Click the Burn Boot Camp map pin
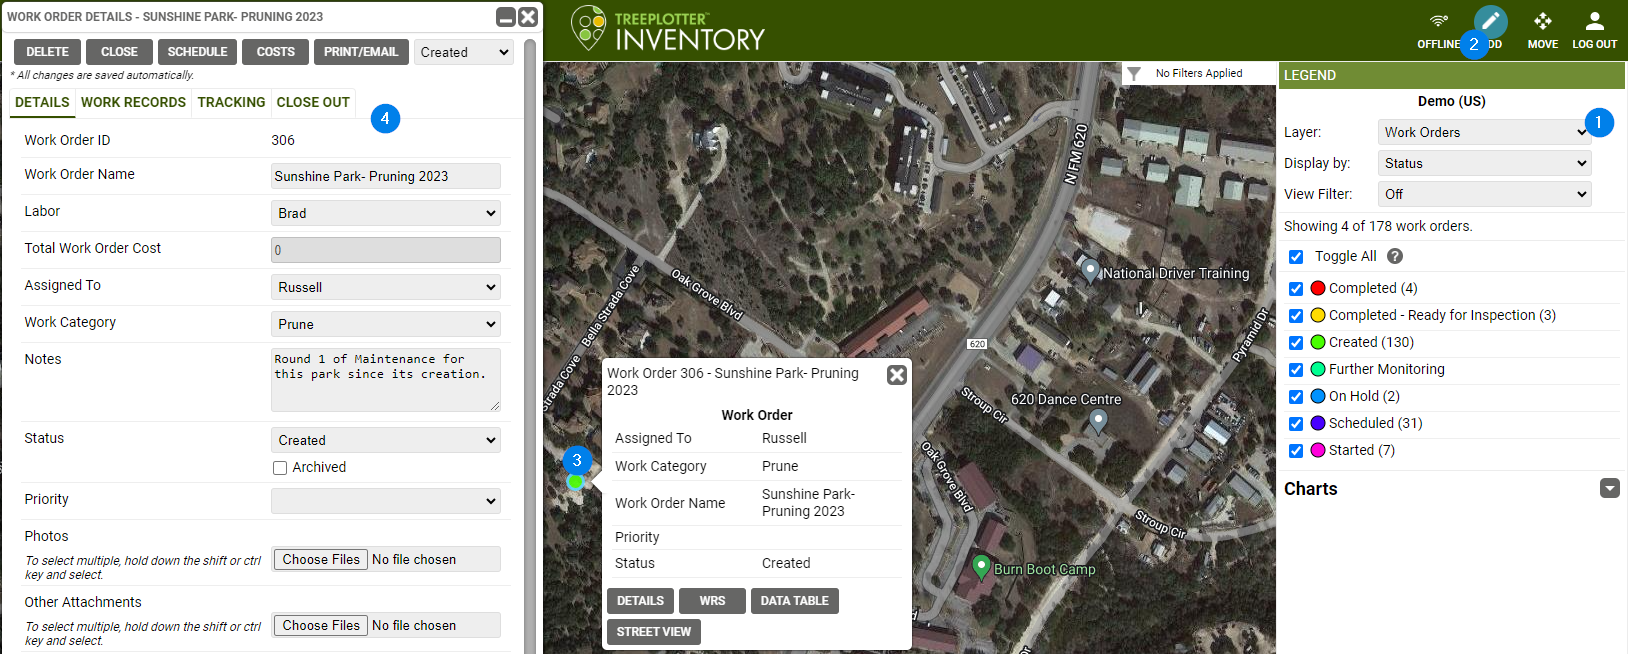 981,566
